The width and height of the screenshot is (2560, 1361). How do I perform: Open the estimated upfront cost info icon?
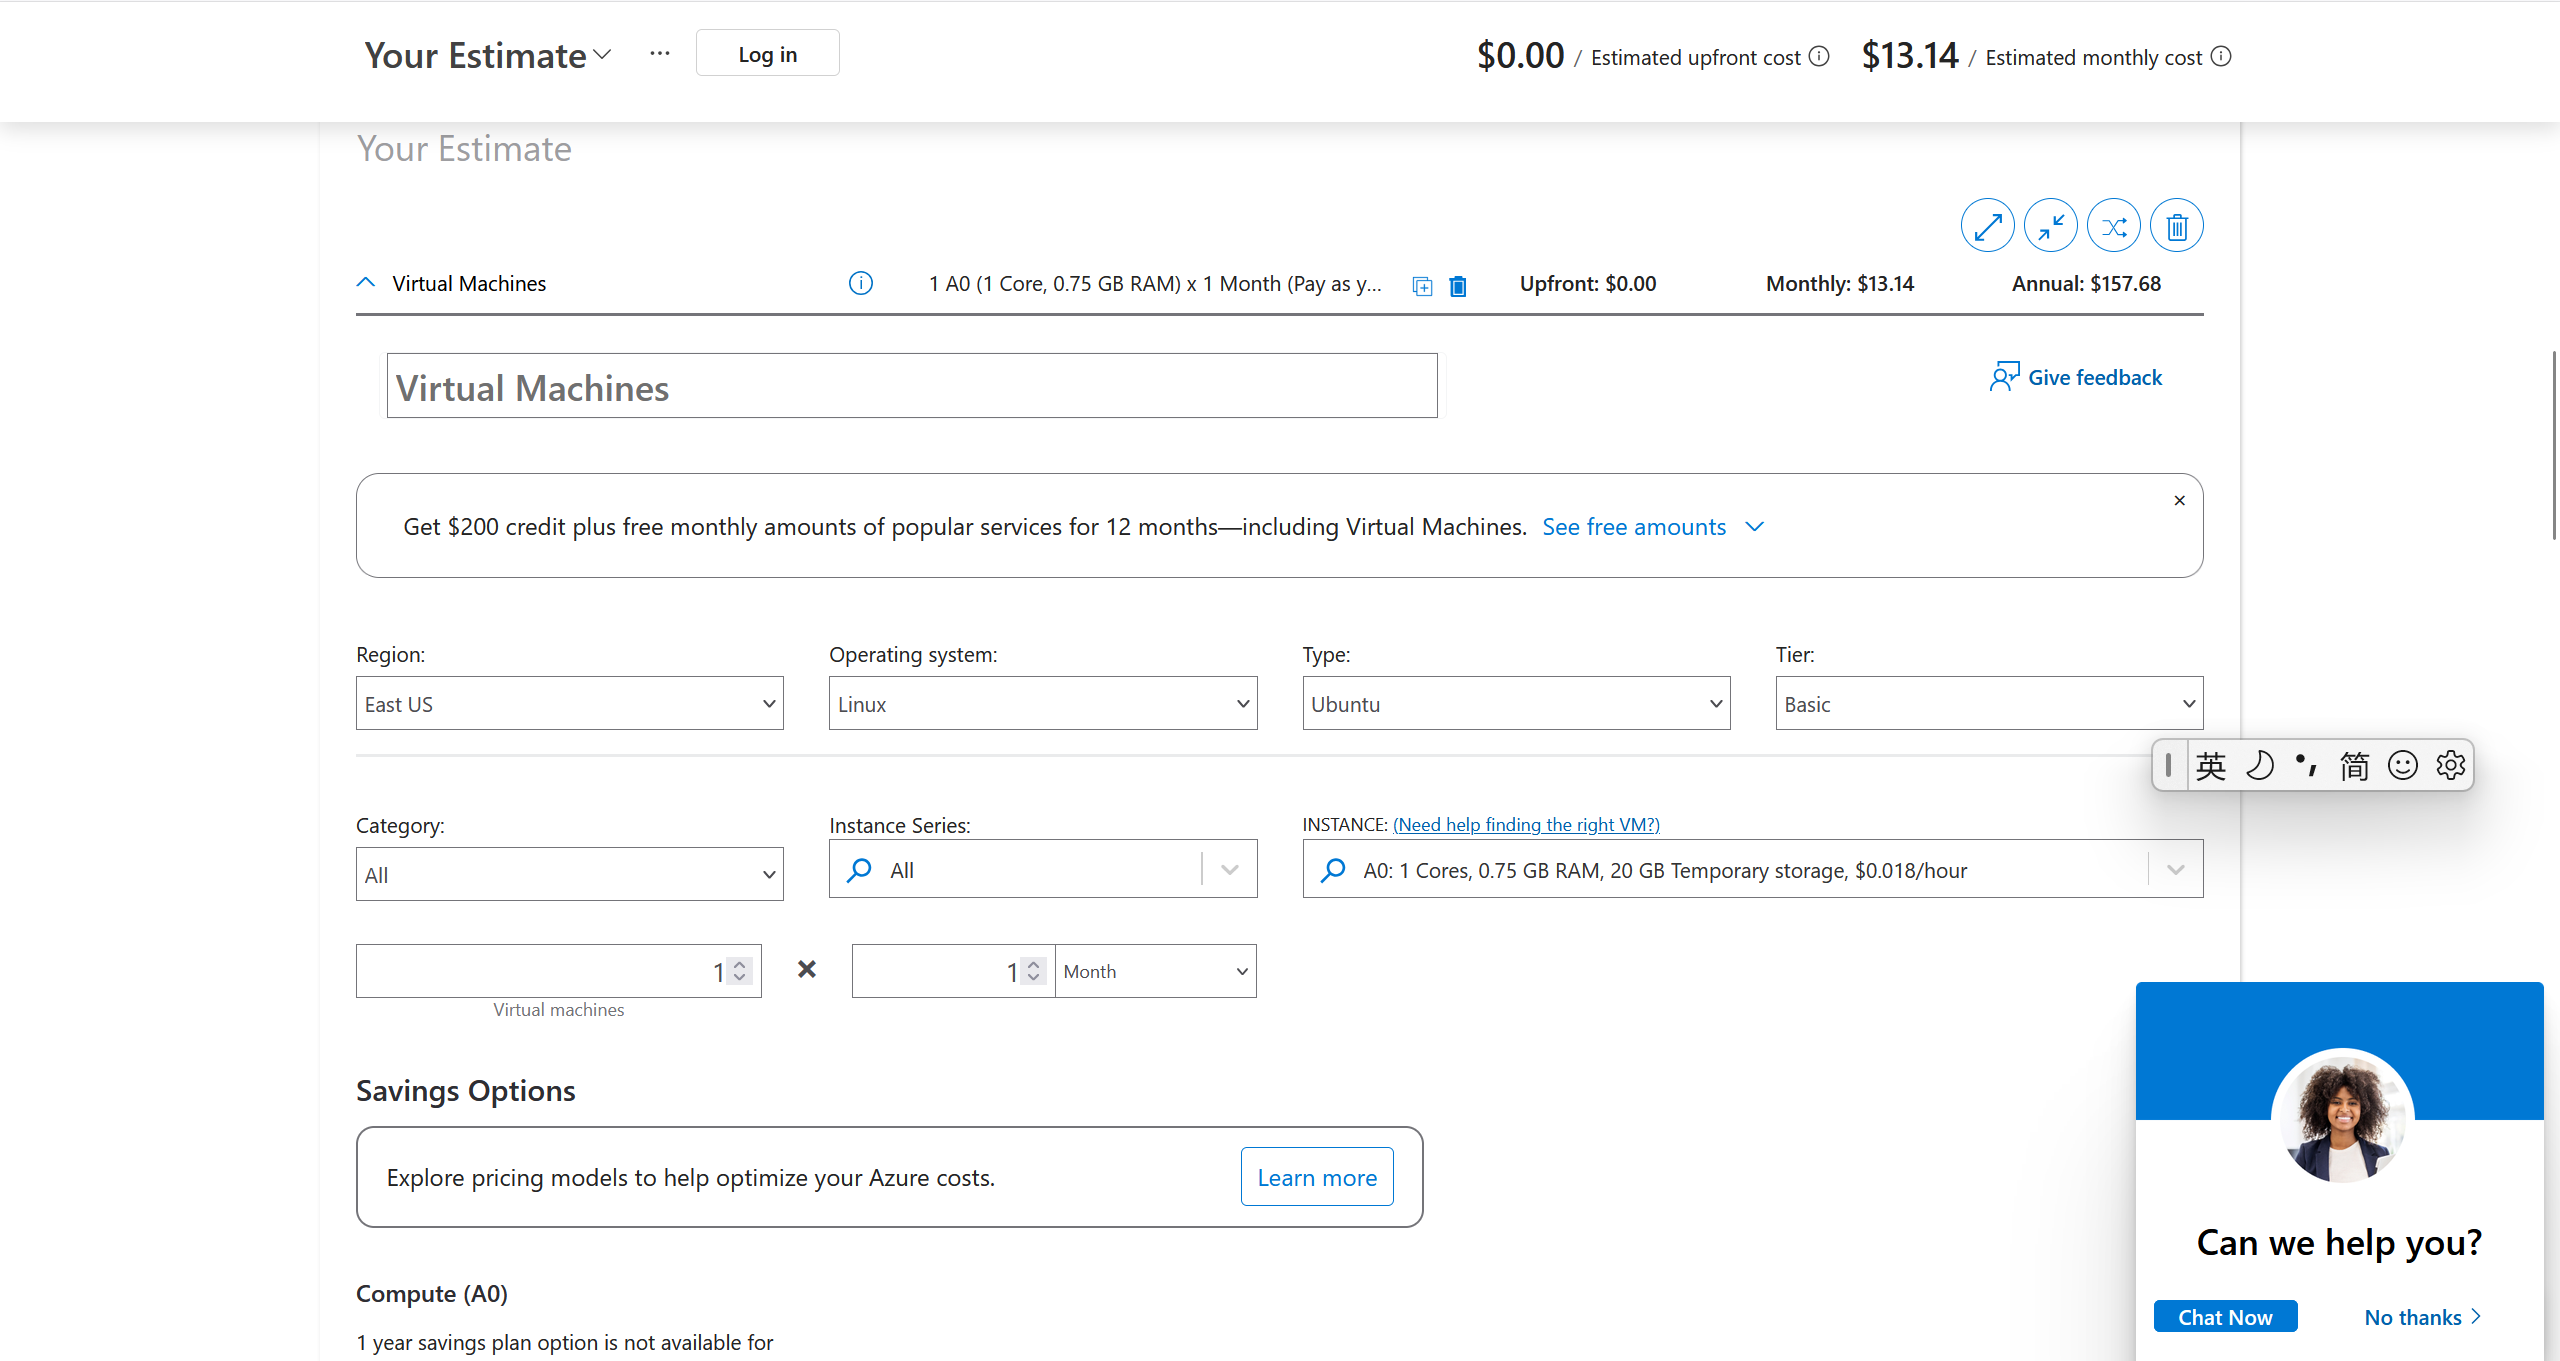[1819, 57]
